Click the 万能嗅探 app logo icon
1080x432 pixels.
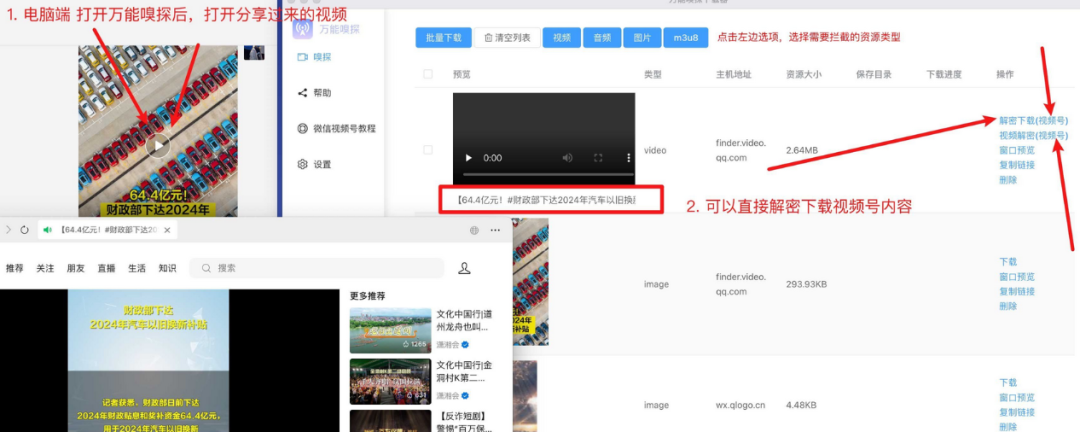coord(303,29)
